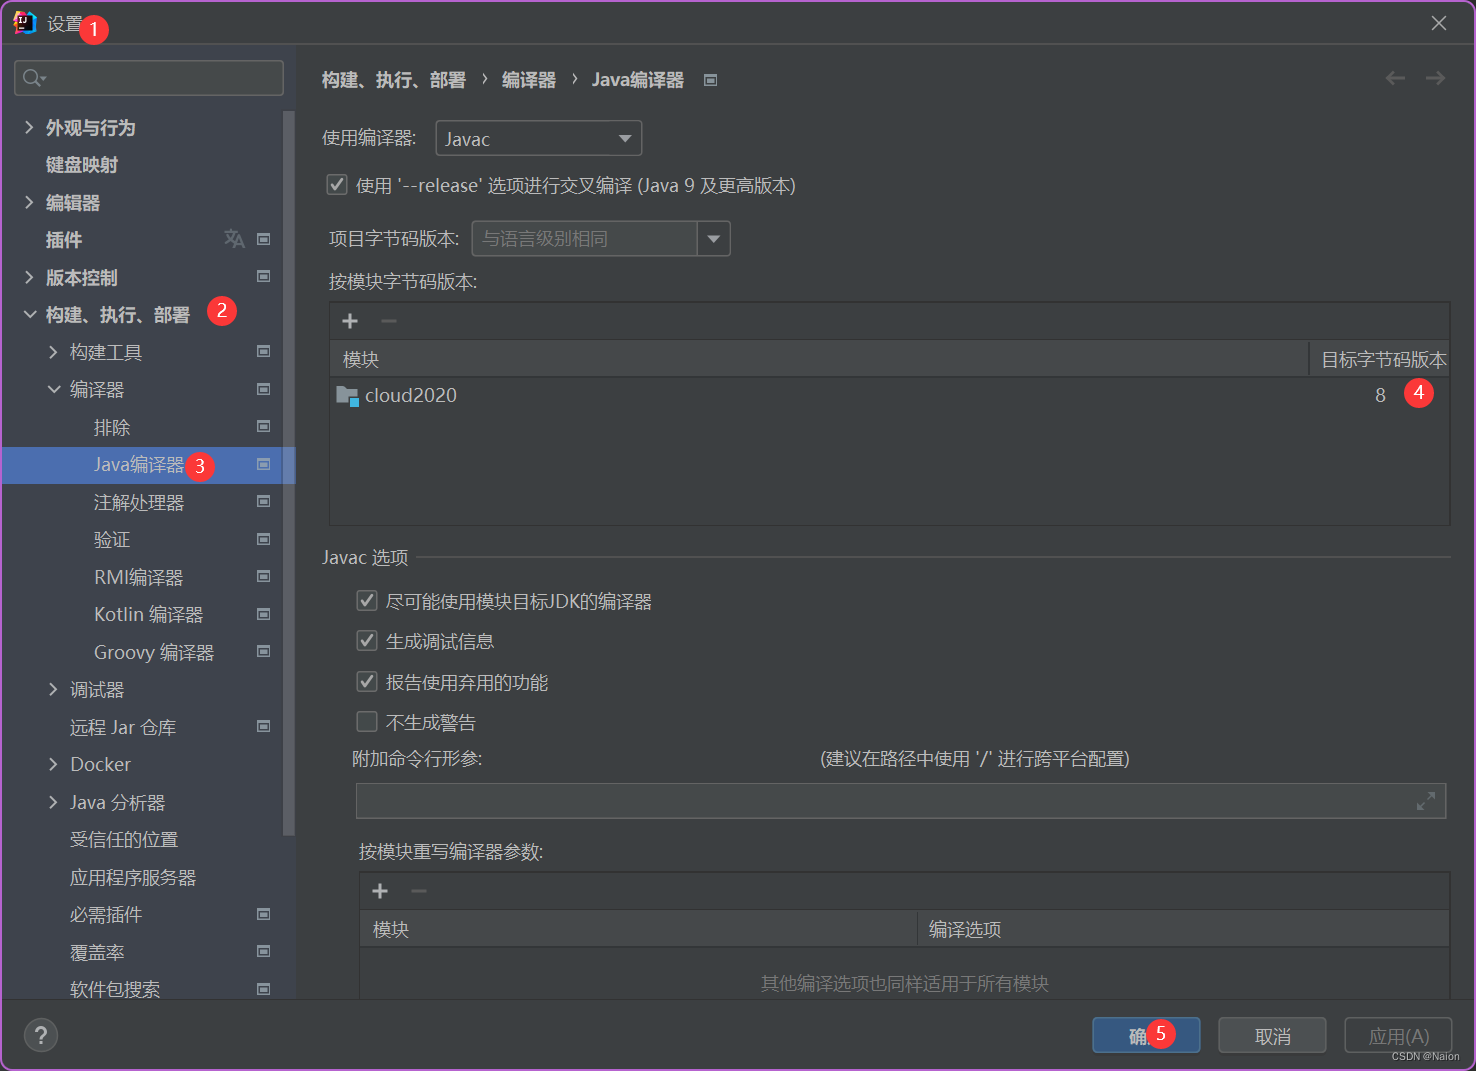The width and height of the screenshot is (1476, 1071).
Task: Add module bytecode version with plus icon
Action: pyautogui.click(x=350, y=321)
